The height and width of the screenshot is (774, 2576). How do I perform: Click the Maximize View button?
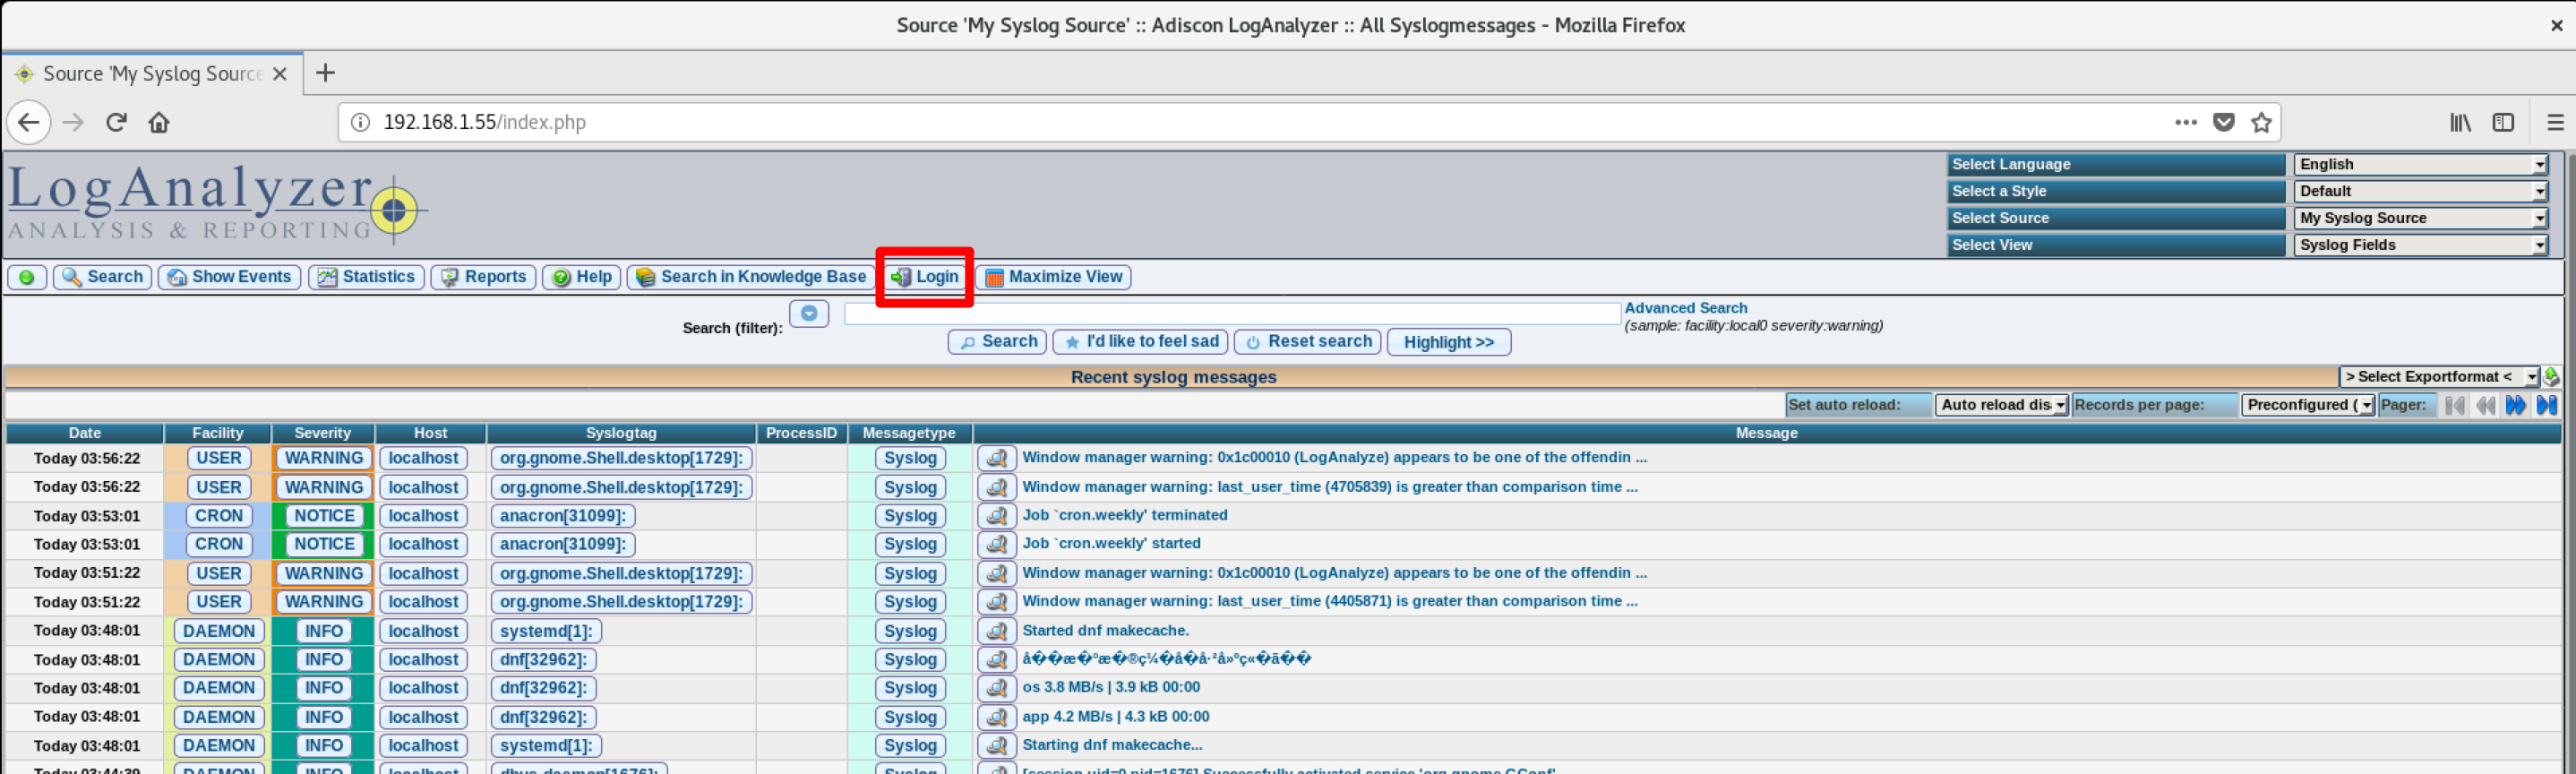(x=1053, y=277)
